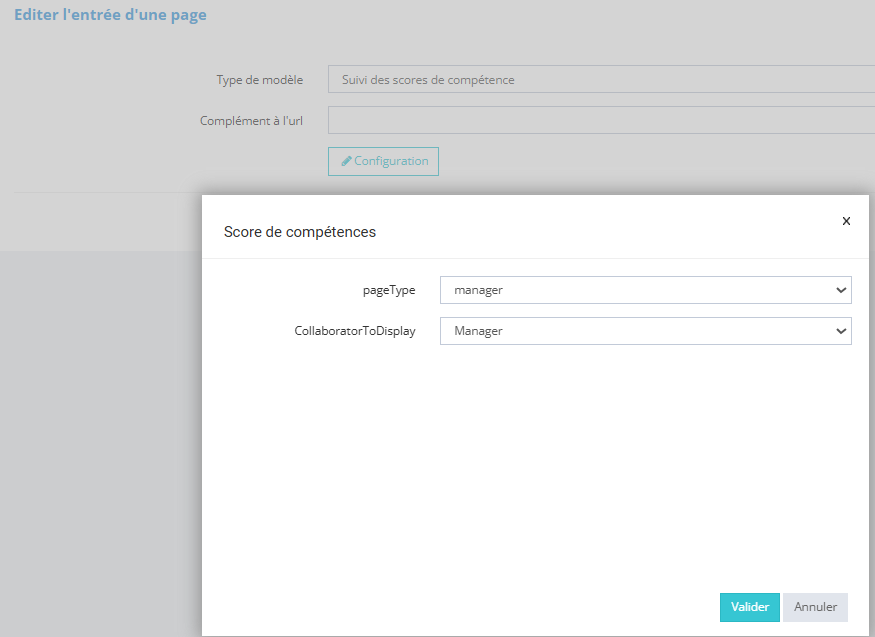Viewport: 875px width, 637px height.
Task: Click the Complément à l'url label
Action: [251, 121]
